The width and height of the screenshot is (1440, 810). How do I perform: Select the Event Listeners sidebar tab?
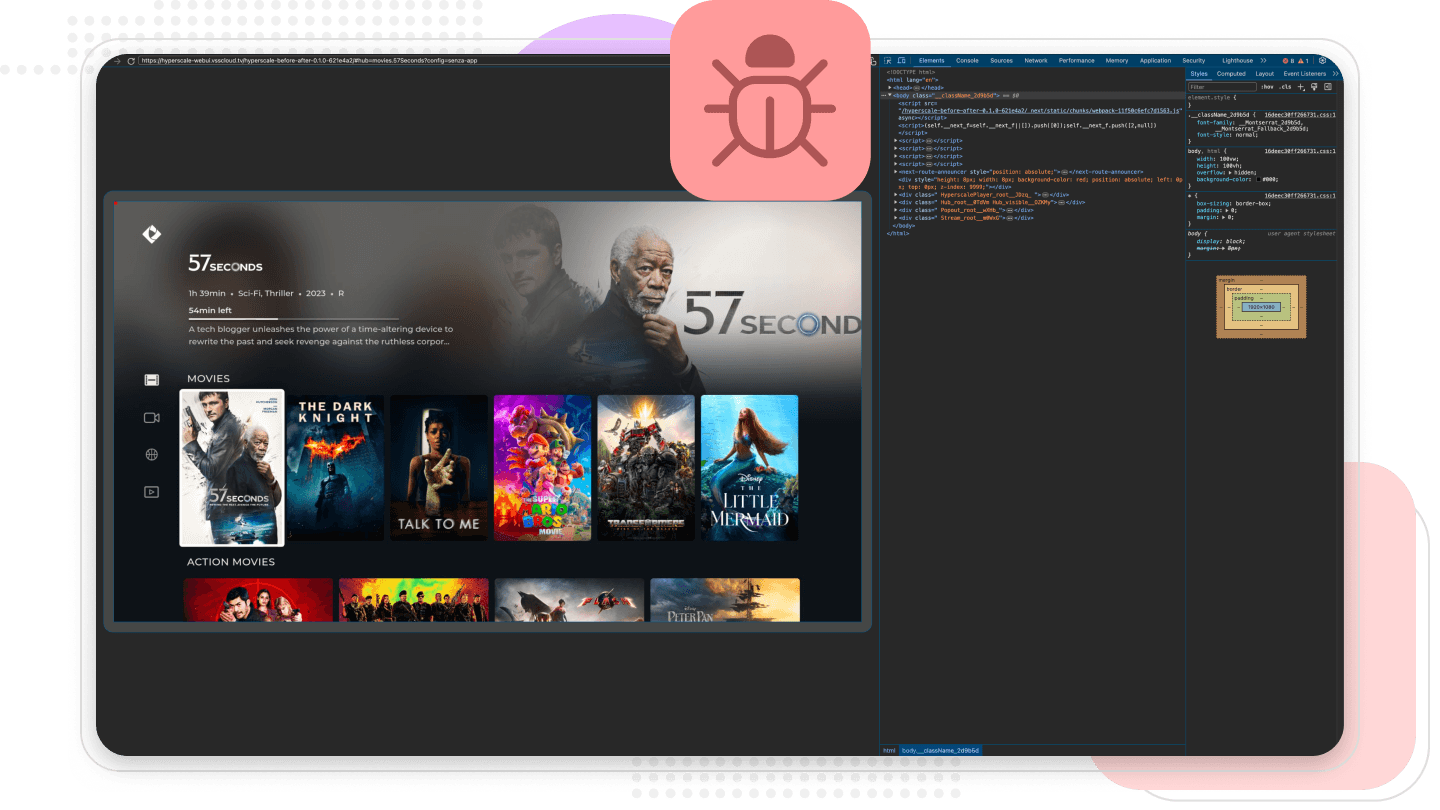point(1305,74)
